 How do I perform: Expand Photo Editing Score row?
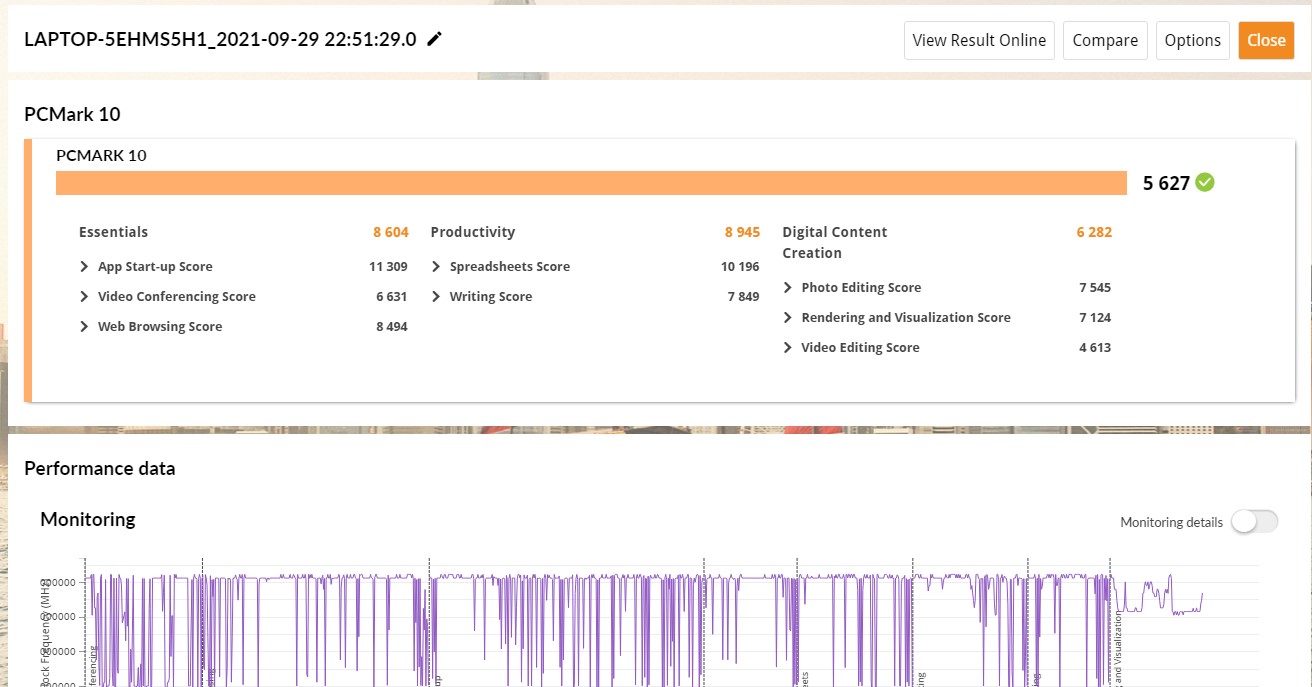(x=789, y=288)
